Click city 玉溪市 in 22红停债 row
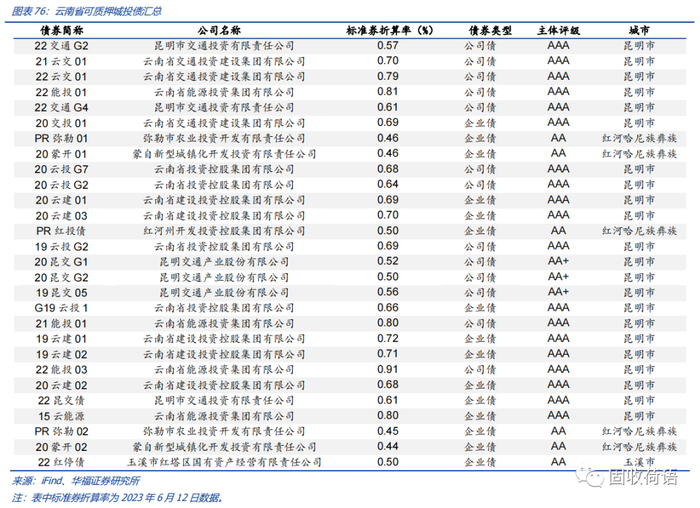700x508 pixels. [x=639, y=462]
